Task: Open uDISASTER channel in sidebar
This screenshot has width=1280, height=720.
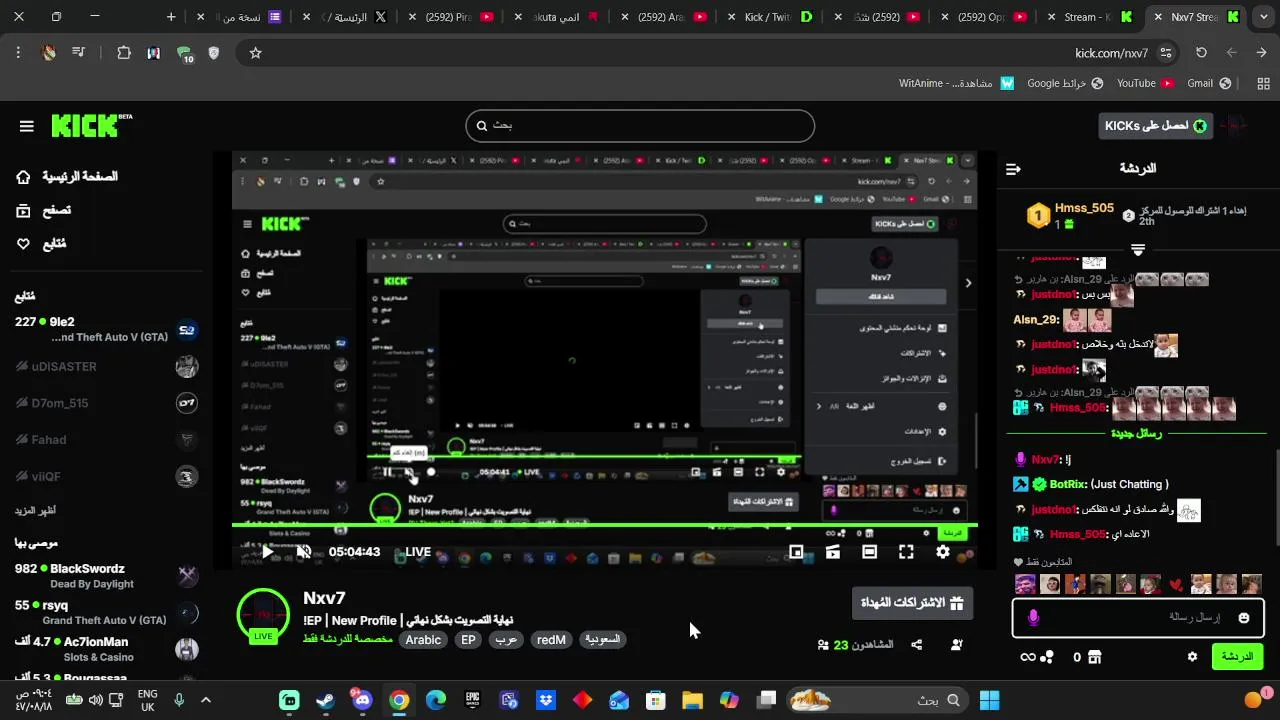Action: tap(106, 366)
